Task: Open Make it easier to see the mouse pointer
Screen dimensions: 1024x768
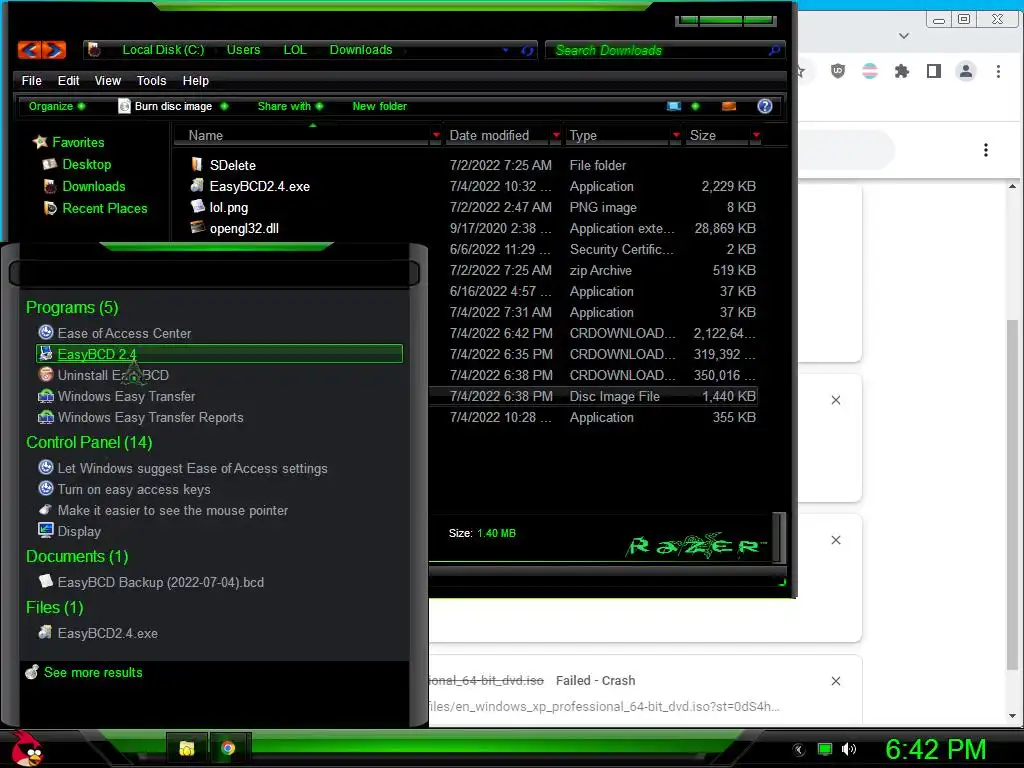Action: click(x=172, y=511)
